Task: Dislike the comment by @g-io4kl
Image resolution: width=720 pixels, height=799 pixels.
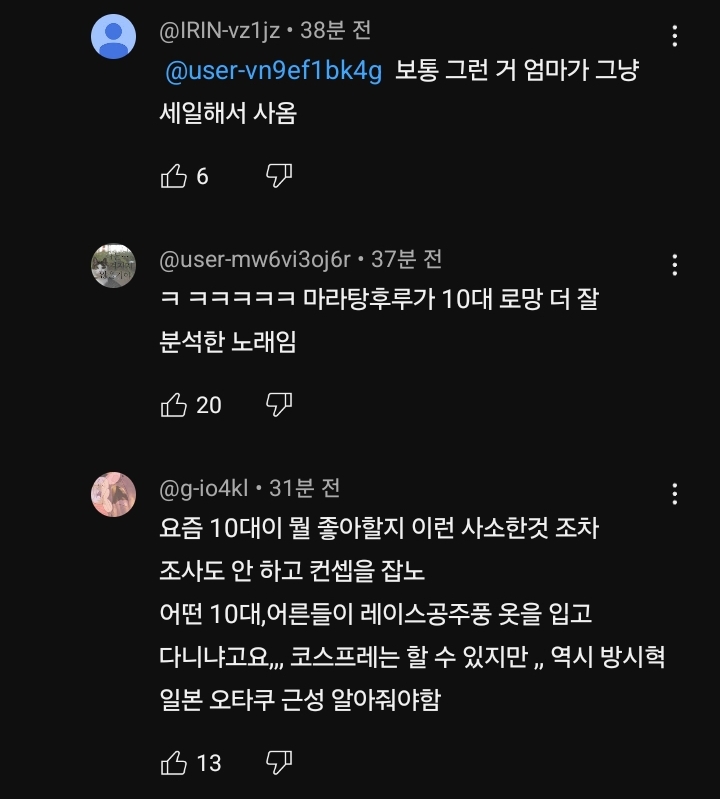Action: tap(279, 763)
